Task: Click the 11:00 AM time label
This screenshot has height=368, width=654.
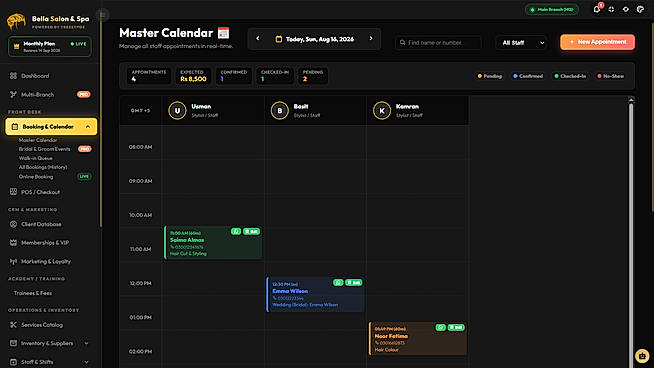Action: coord(141,249)
